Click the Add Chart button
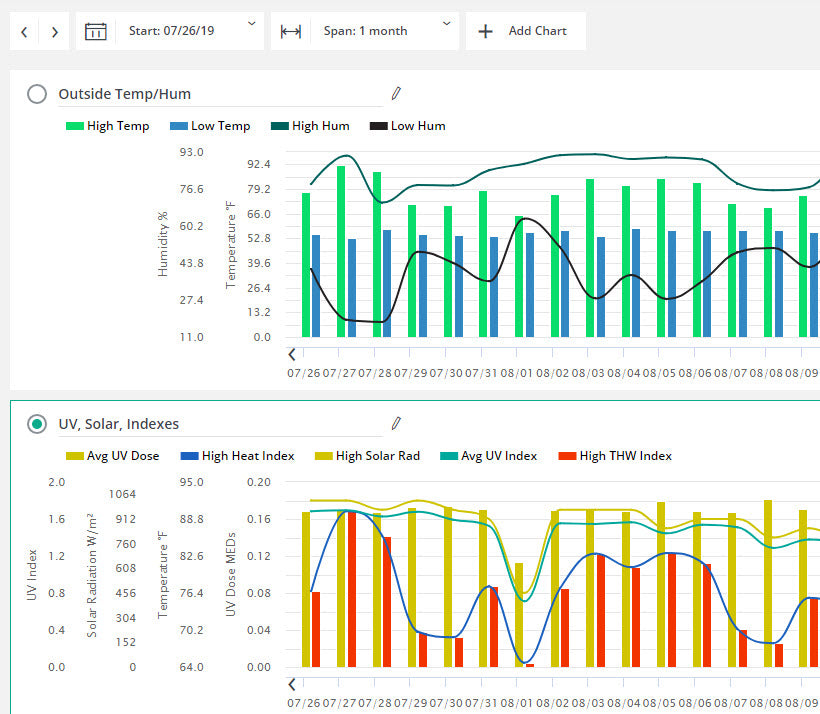Image resolution: width=820 pixels, height=714 pixels. click(x=525, y=31)
